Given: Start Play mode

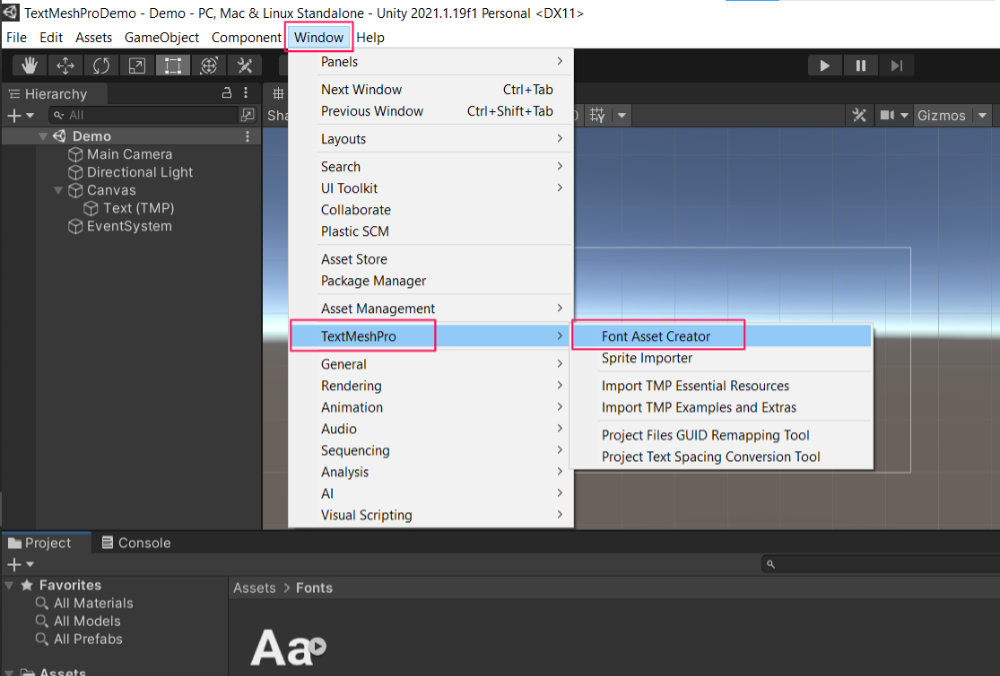Looking at the screenshot, I should (x=825, y=66).
